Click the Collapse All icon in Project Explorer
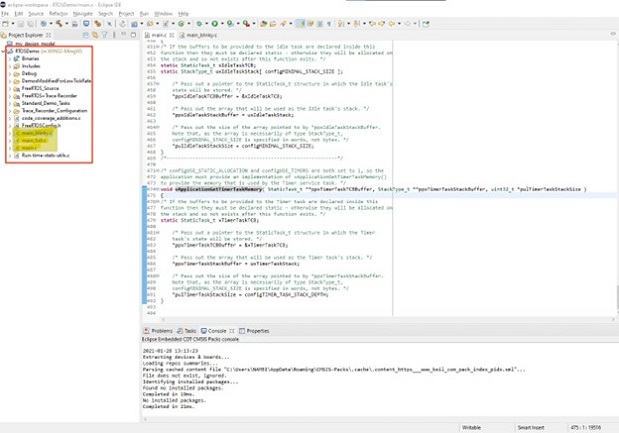This screenshot has height=433, width=619. (x=86, y=35)
